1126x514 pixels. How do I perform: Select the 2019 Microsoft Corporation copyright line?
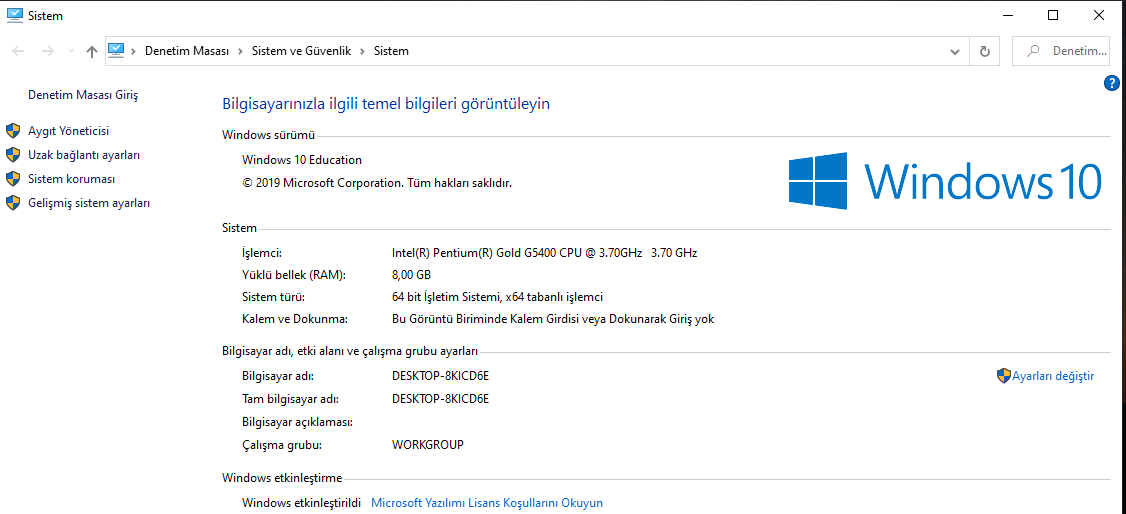coord(378,183)
